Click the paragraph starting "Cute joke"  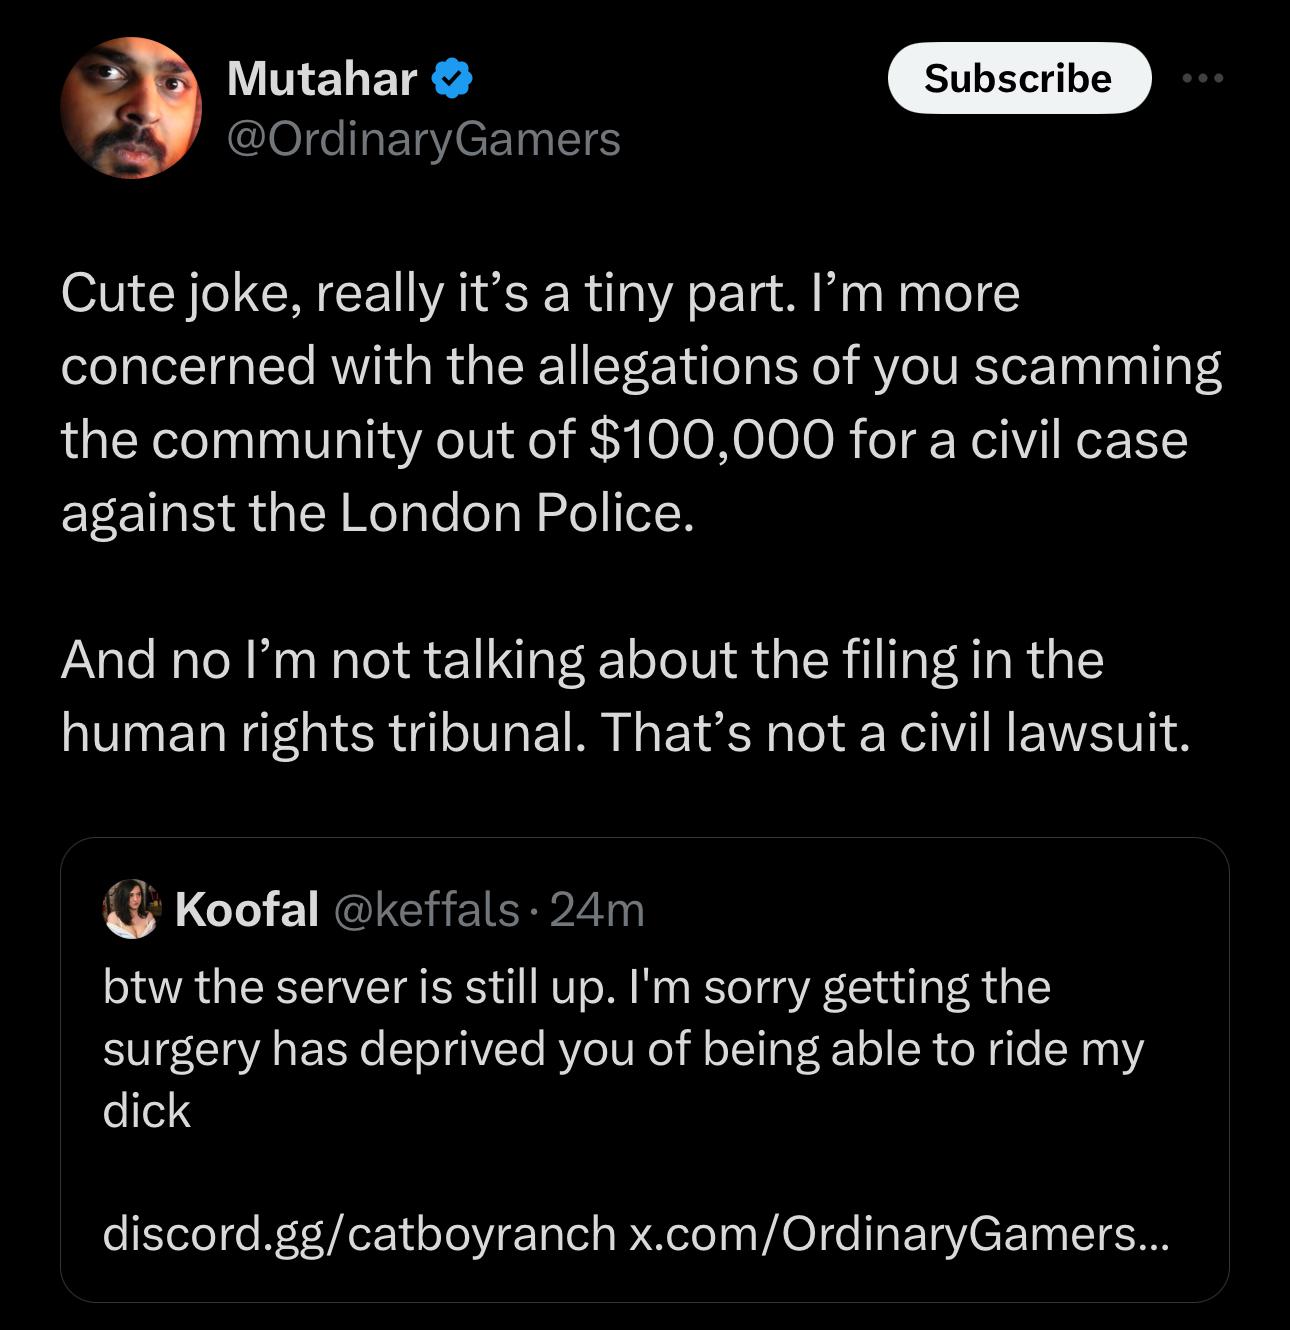(640, 402)
